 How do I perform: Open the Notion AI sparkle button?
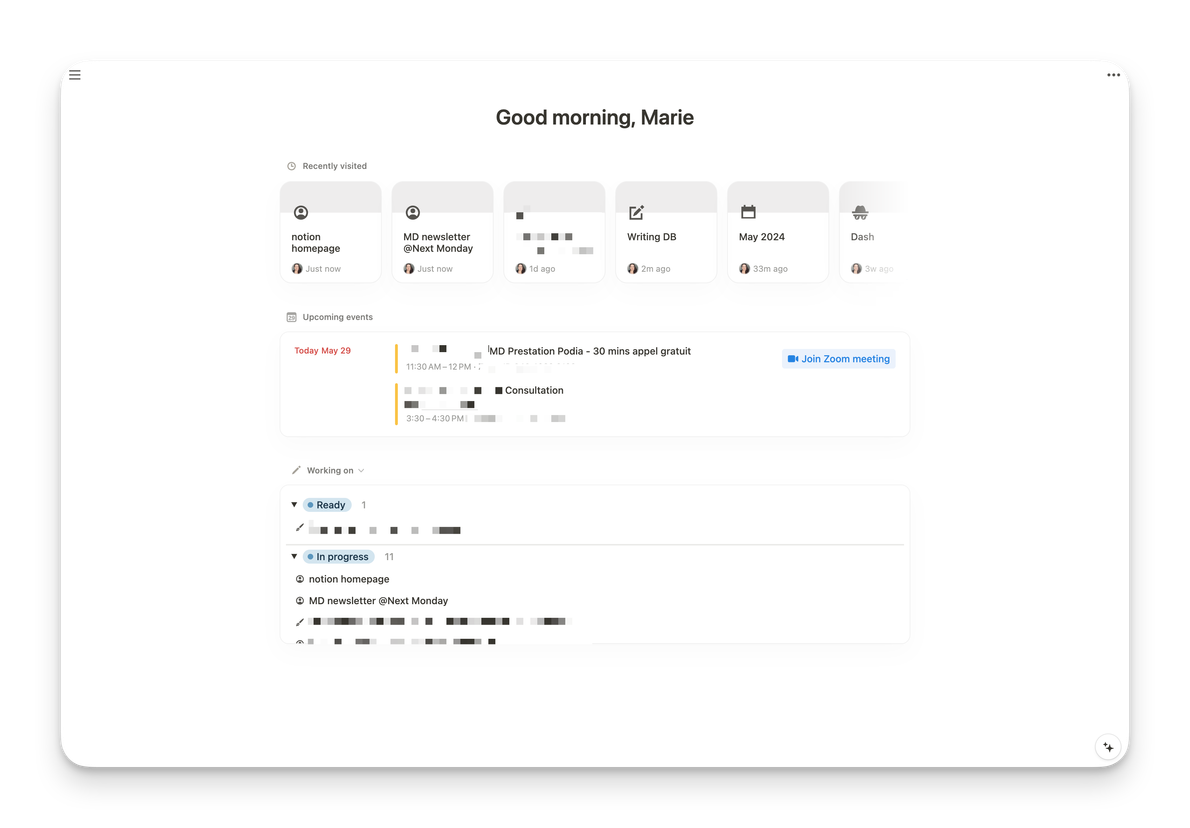tap(1107, 747)
